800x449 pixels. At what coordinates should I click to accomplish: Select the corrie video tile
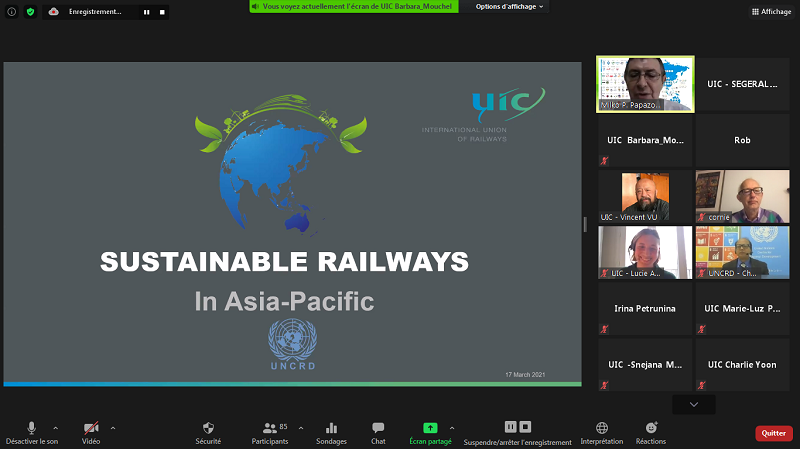tap(742, 196)
